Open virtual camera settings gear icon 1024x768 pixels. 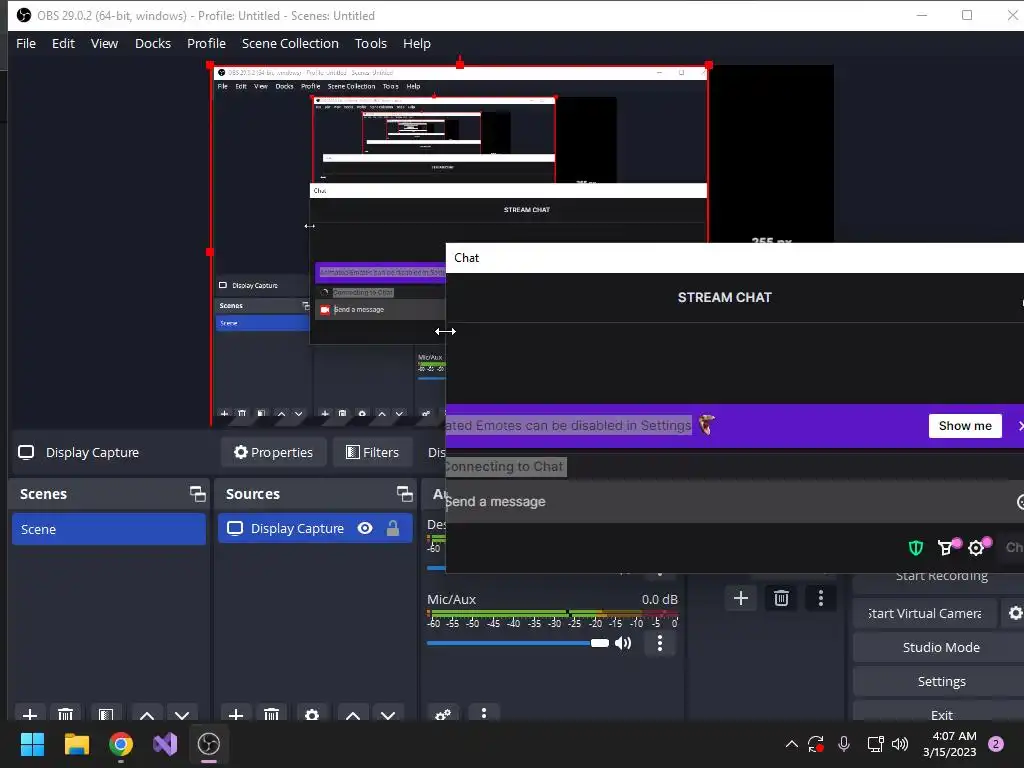pyautogui.click(x=1015, y=613)
